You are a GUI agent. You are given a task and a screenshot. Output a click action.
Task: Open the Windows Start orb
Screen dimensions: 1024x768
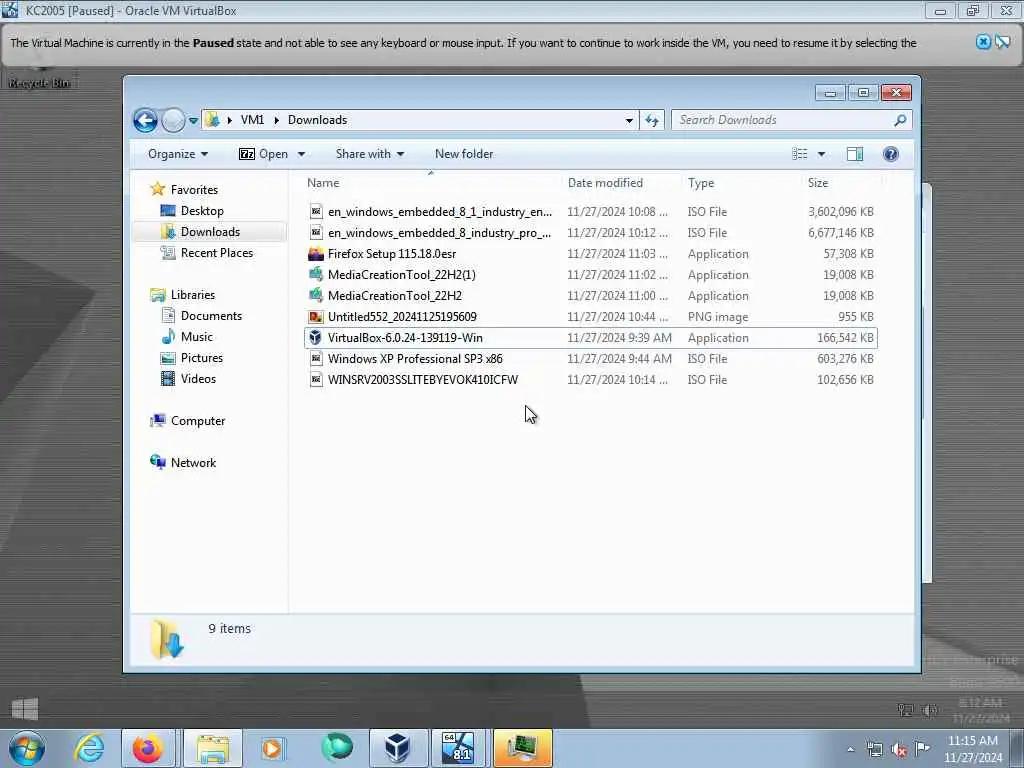click(x=27, y=748)
